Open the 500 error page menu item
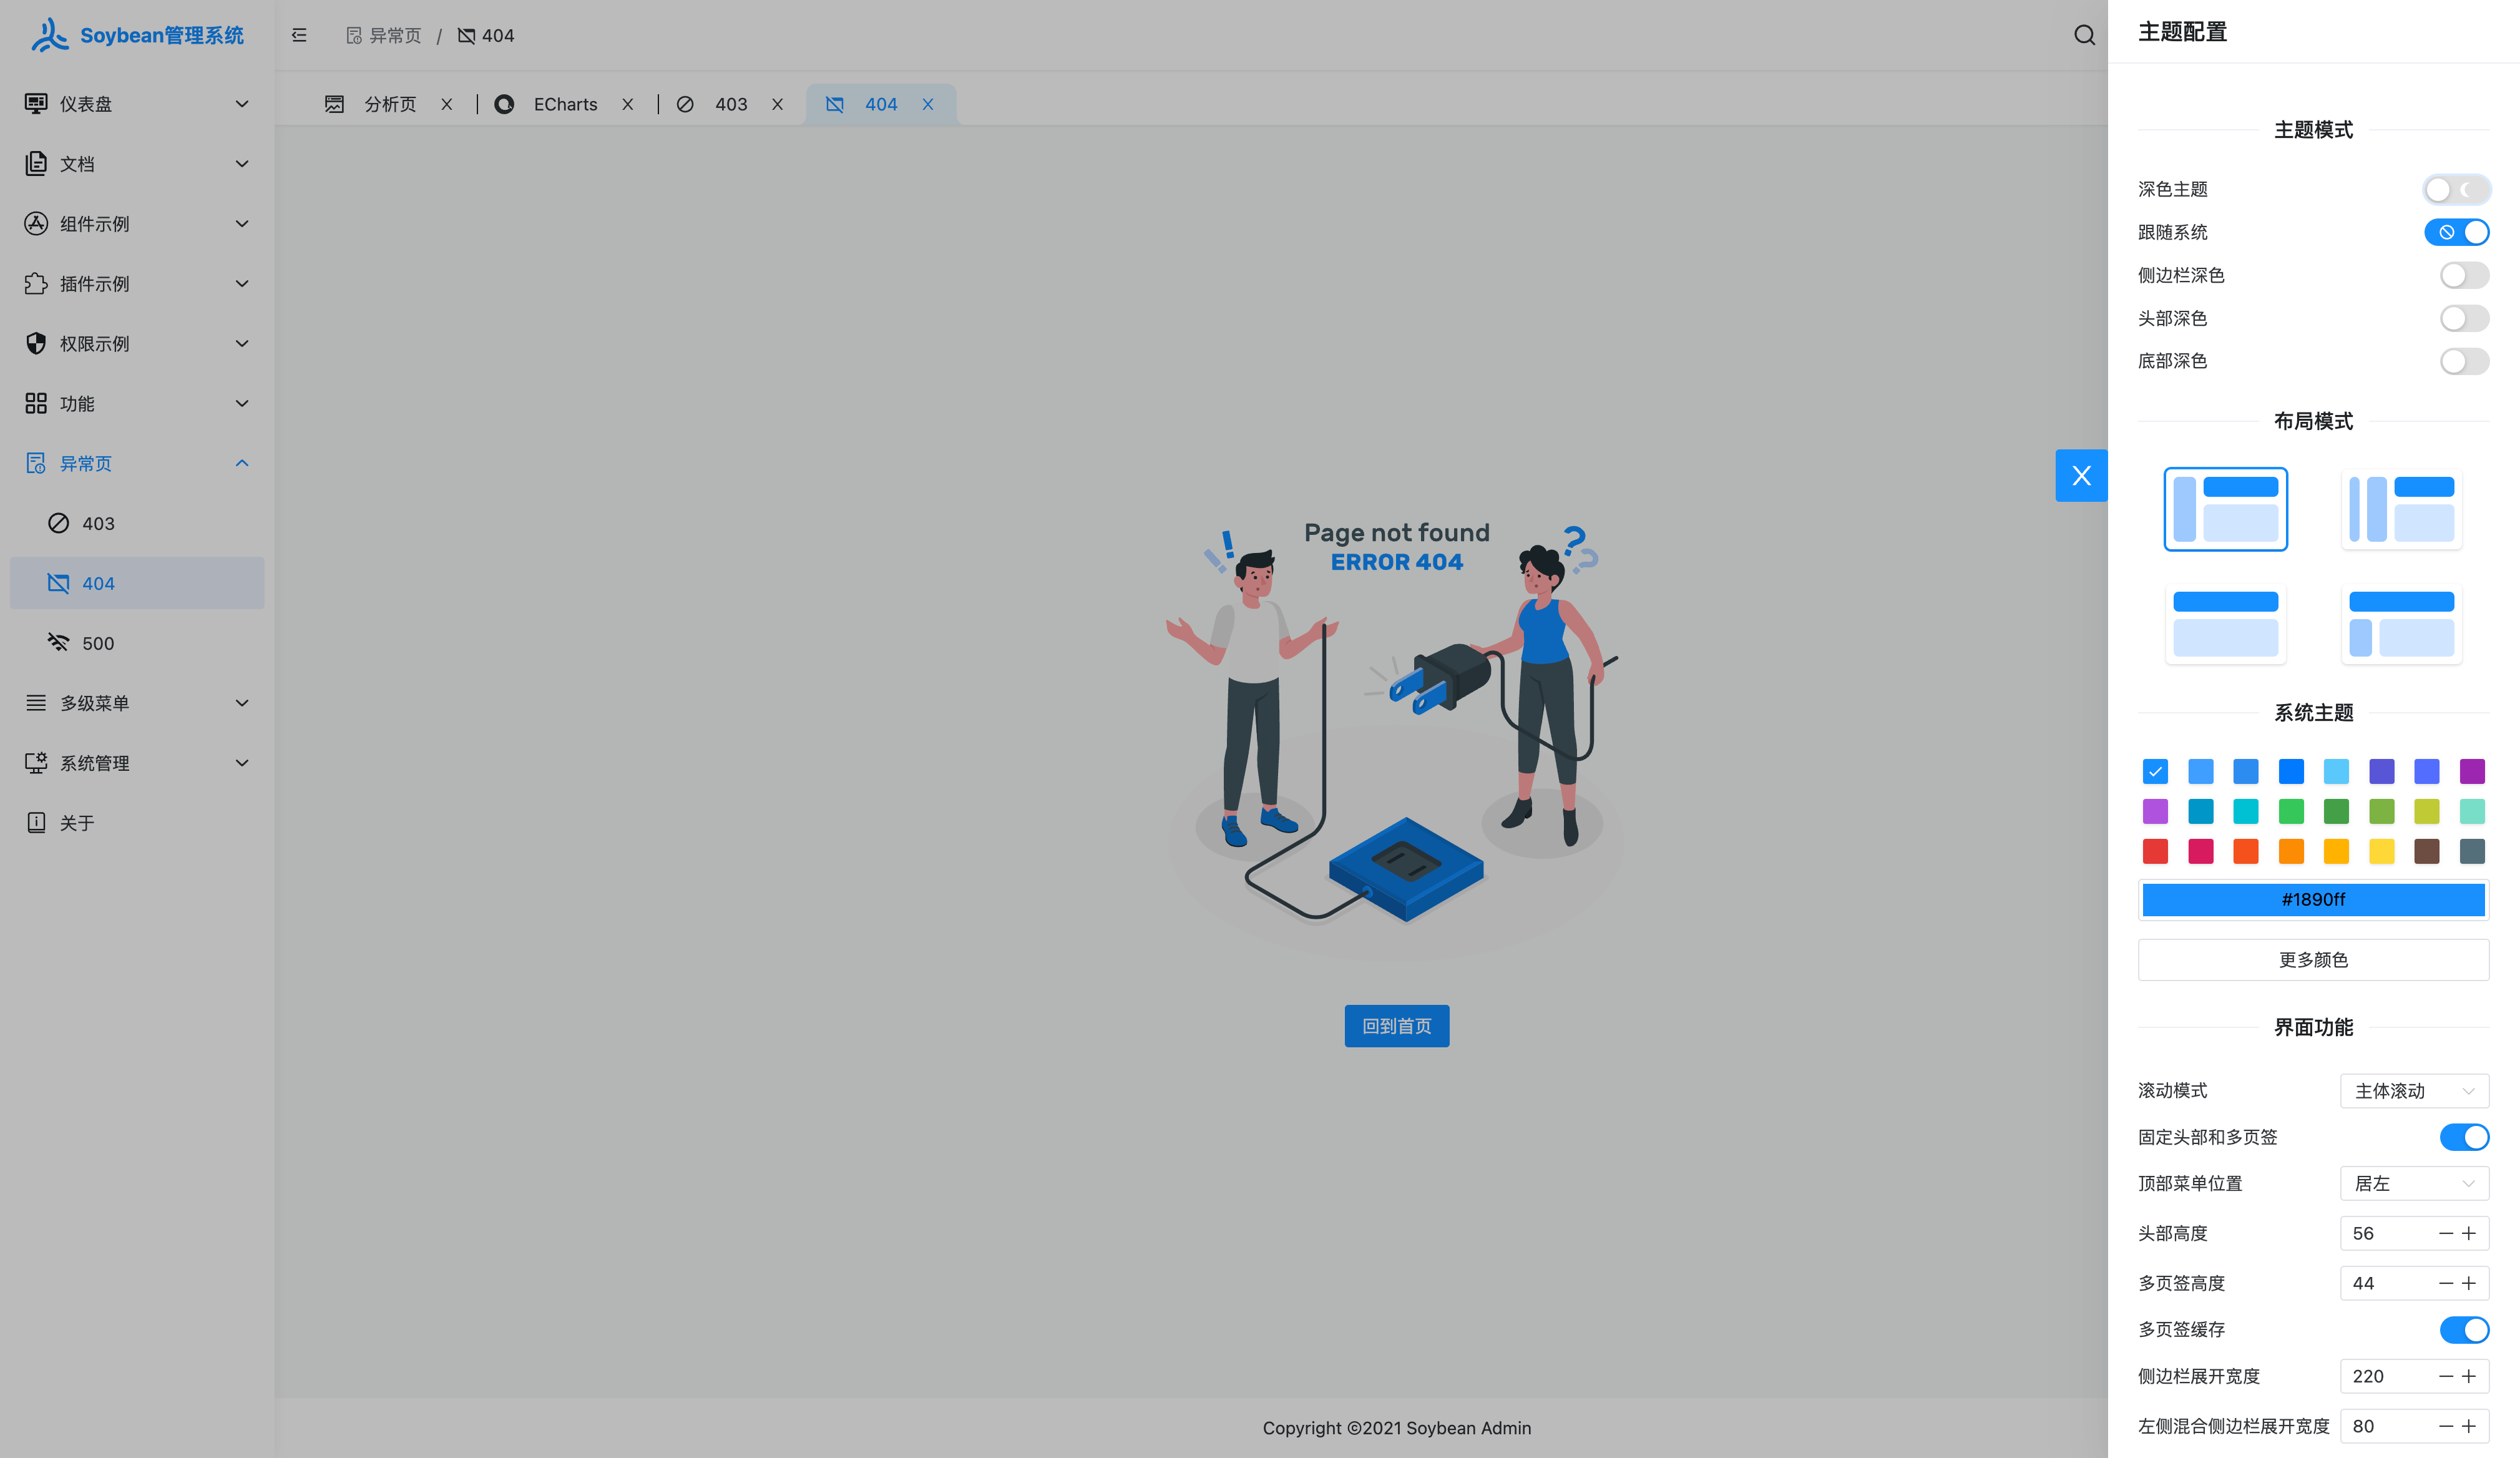Viewport: 2520px width, 1458px height. point(98,643)
